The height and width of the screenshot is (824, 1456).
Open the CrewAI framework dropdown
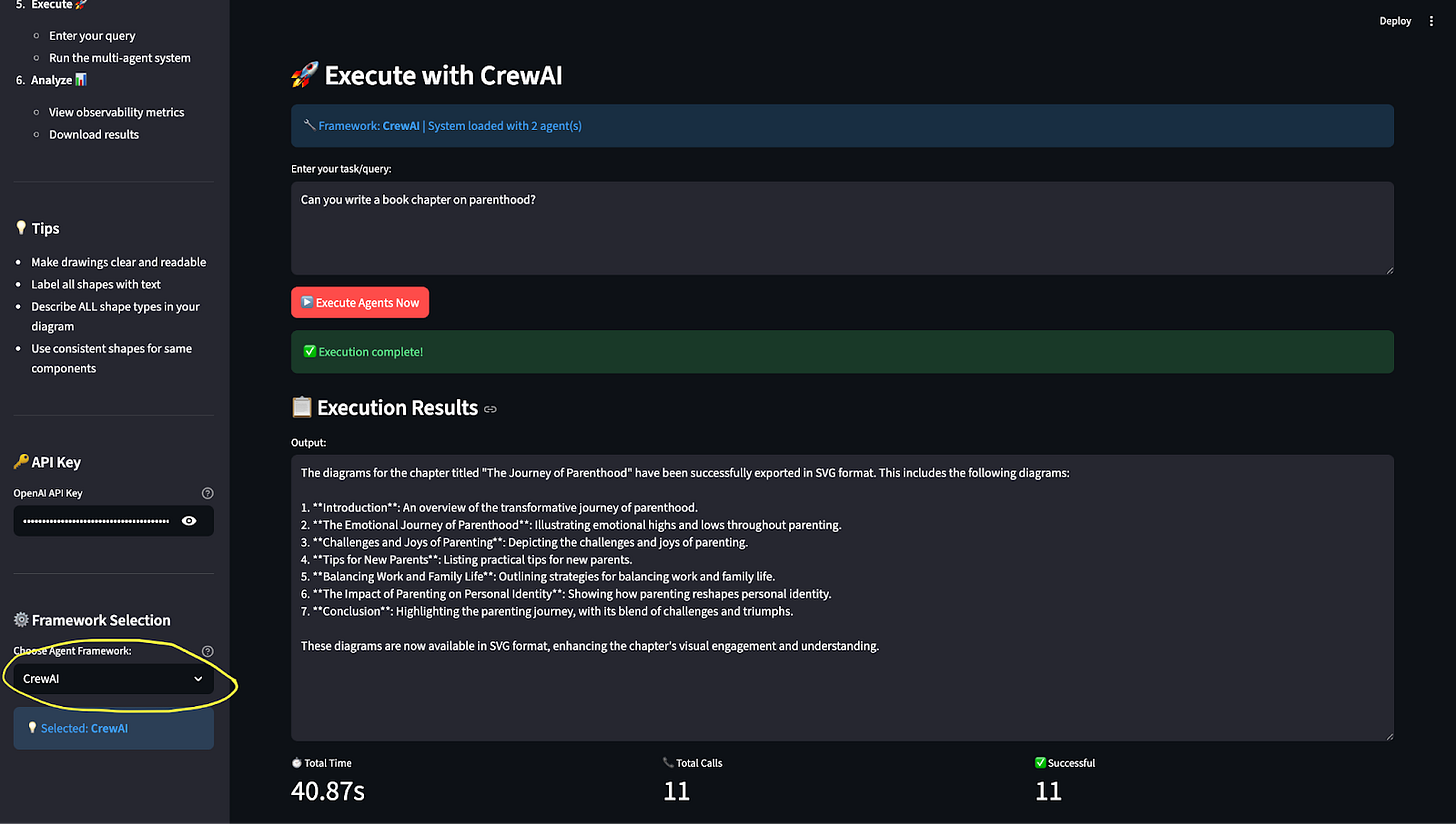[113, 679]
